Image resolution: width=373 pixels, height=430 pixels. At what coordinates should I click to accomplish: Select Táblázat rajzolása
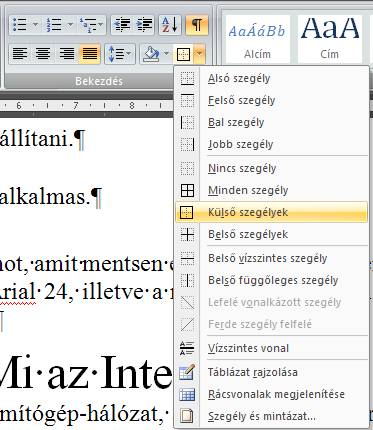[271, 373]
